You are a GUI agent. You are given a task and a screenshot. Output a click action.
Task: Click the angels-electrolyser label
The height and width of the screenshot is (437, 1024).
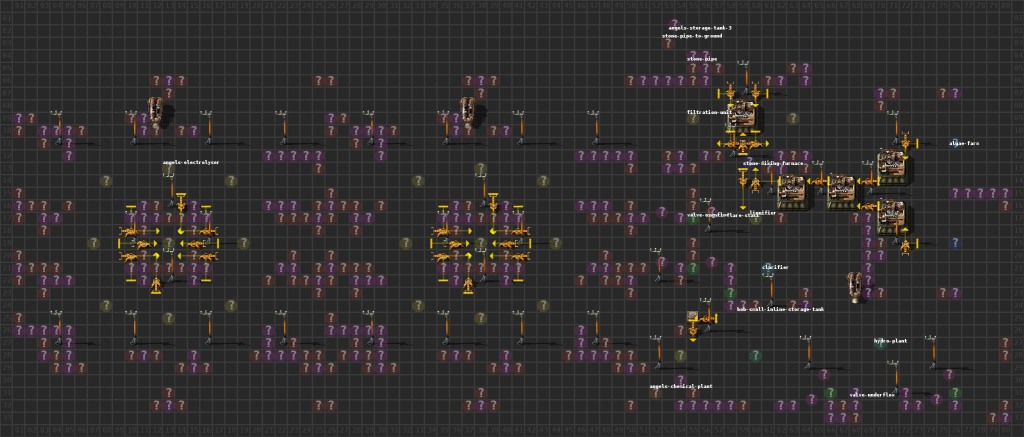191,162
